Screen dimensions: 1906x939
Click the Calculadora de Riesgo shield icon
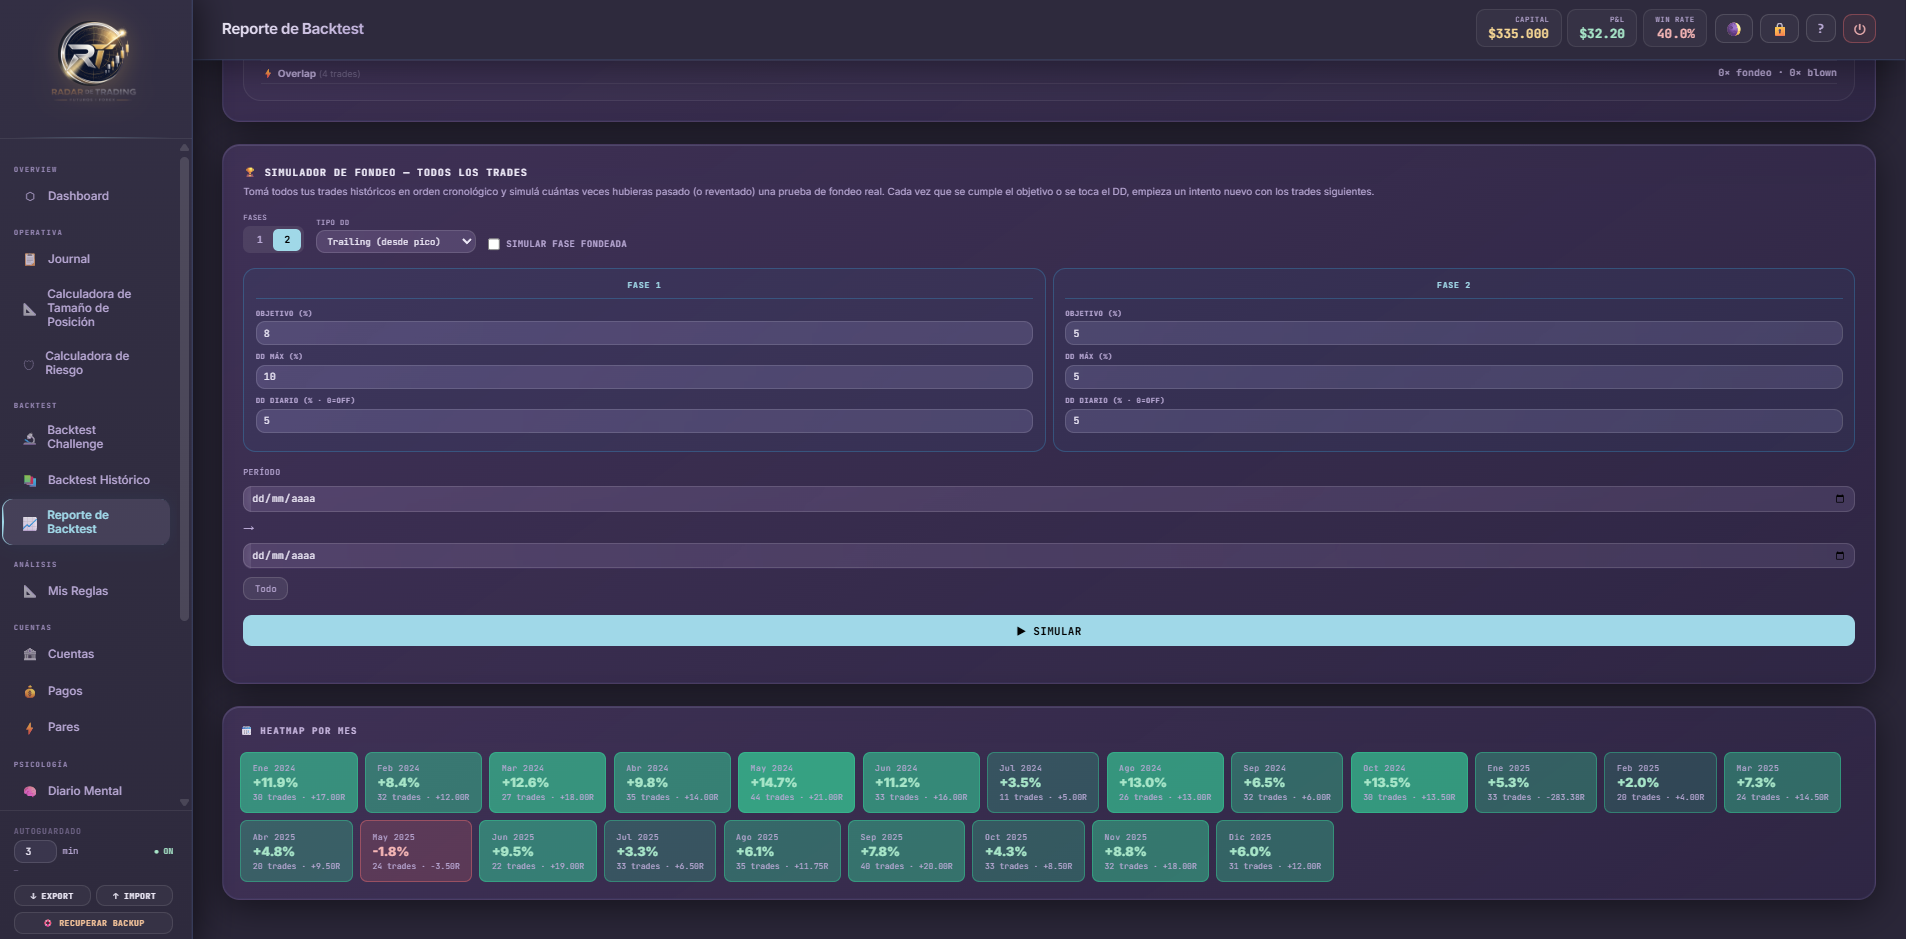[x=29, y=364]
